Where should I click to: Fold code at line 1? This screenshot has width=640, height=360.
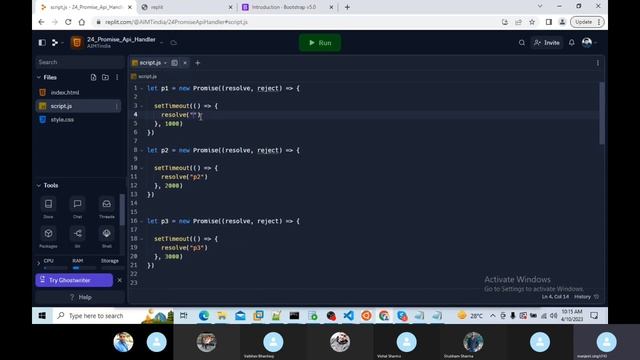[142, 88]
